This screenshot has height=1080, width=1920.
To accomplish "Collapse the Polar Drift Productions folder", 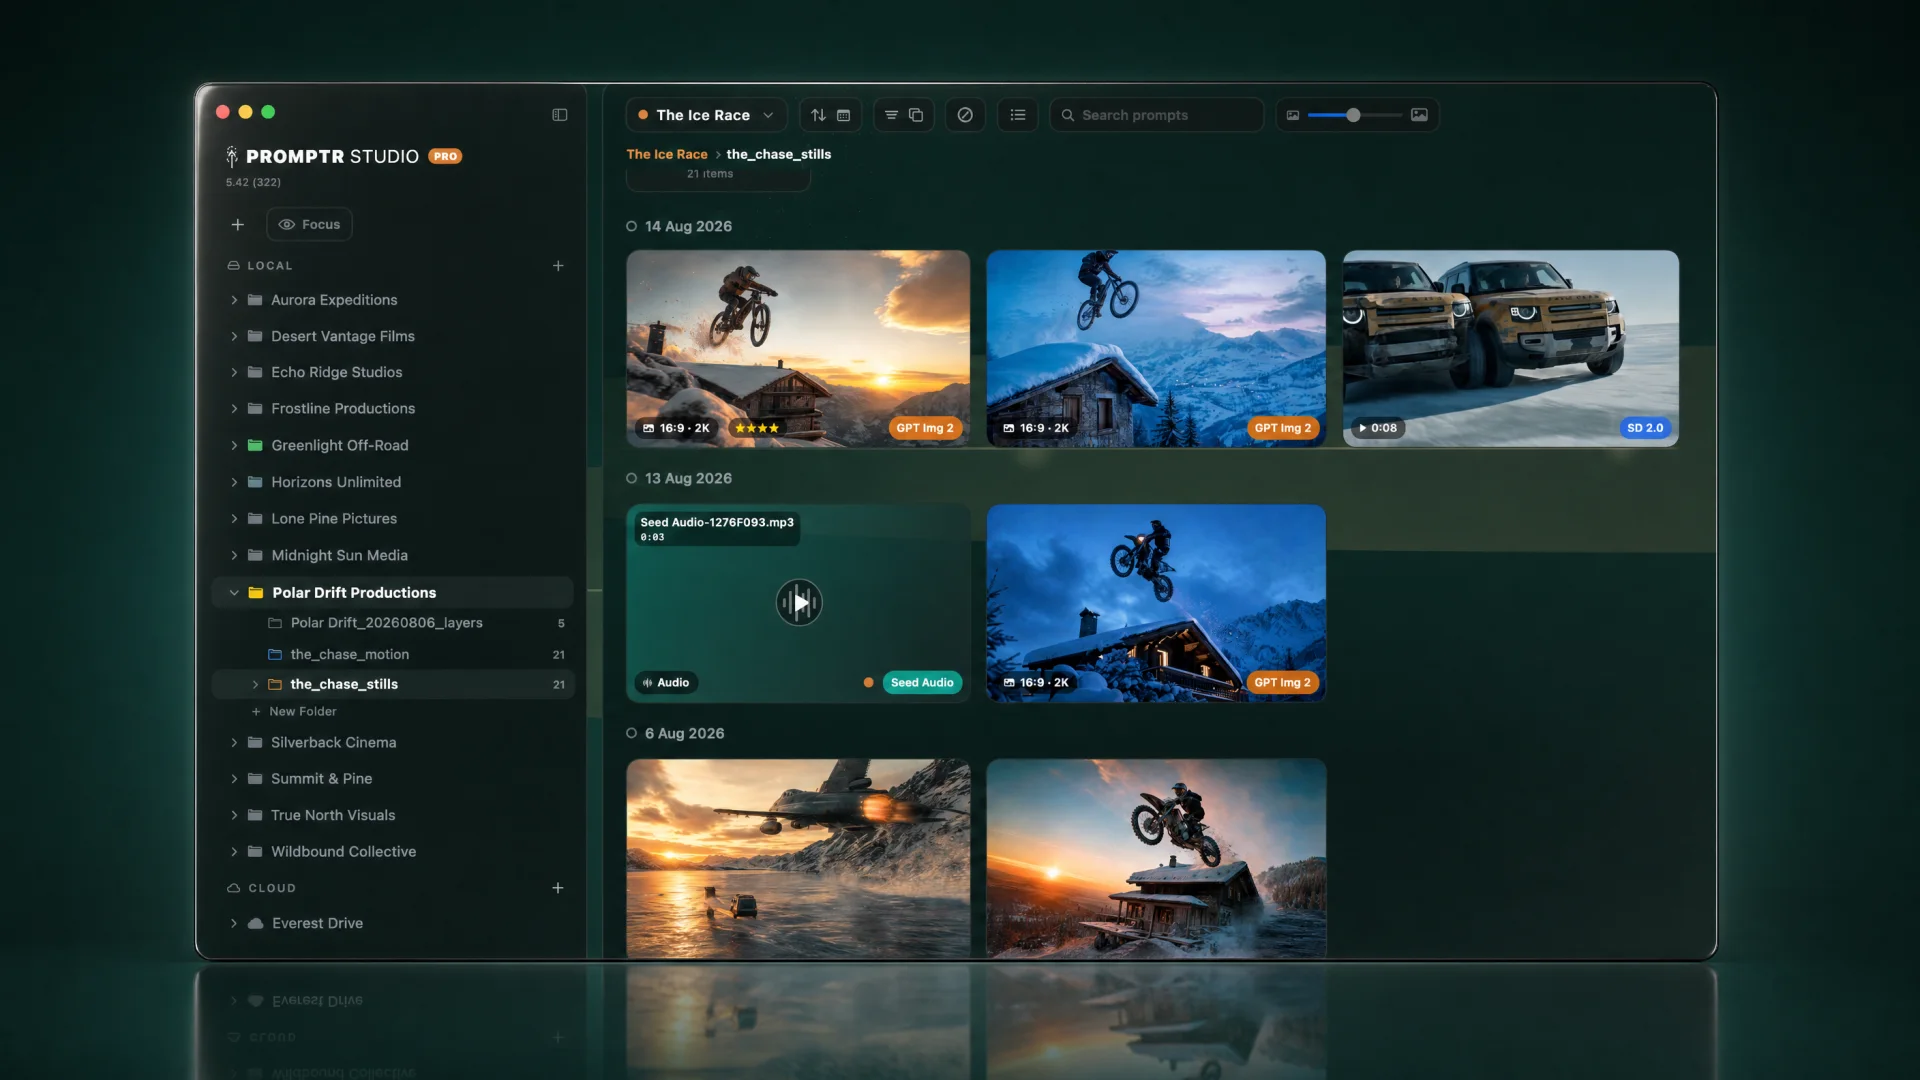I will pos(234,593).
